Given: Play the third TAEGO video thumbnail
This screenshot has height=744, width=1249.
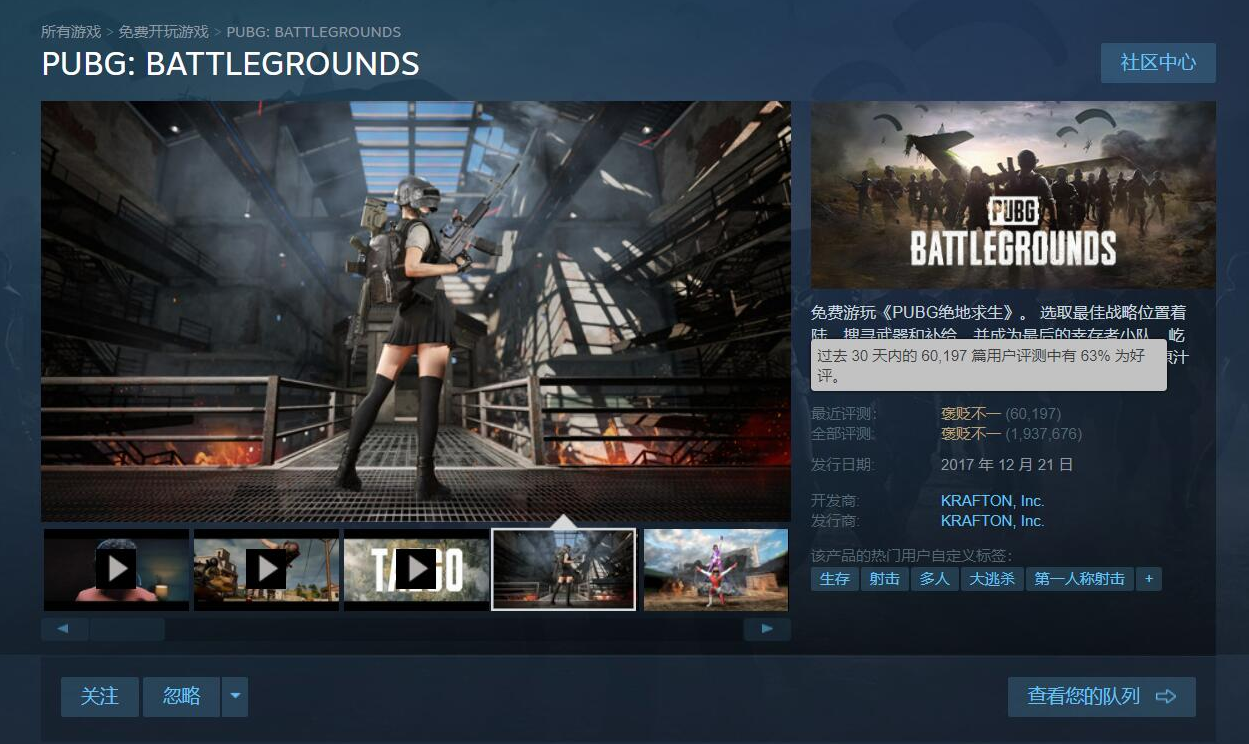Looking at the screenshot, I should point(416,569).
